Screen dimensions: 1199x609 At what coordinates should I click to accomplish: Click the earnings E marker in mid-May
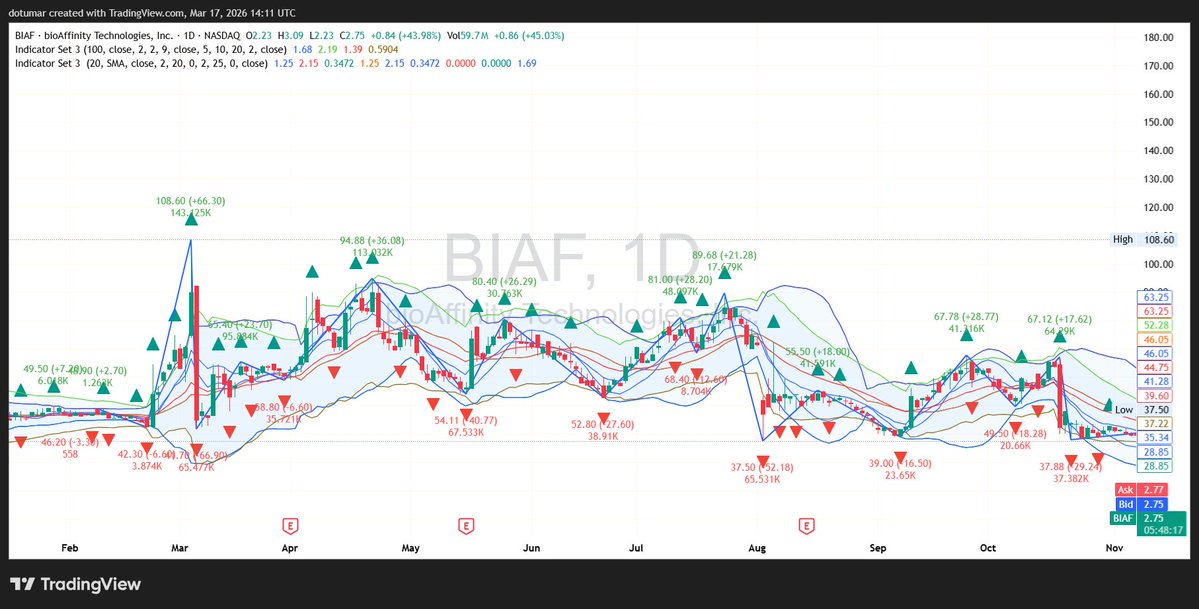(x=465, y=526)
